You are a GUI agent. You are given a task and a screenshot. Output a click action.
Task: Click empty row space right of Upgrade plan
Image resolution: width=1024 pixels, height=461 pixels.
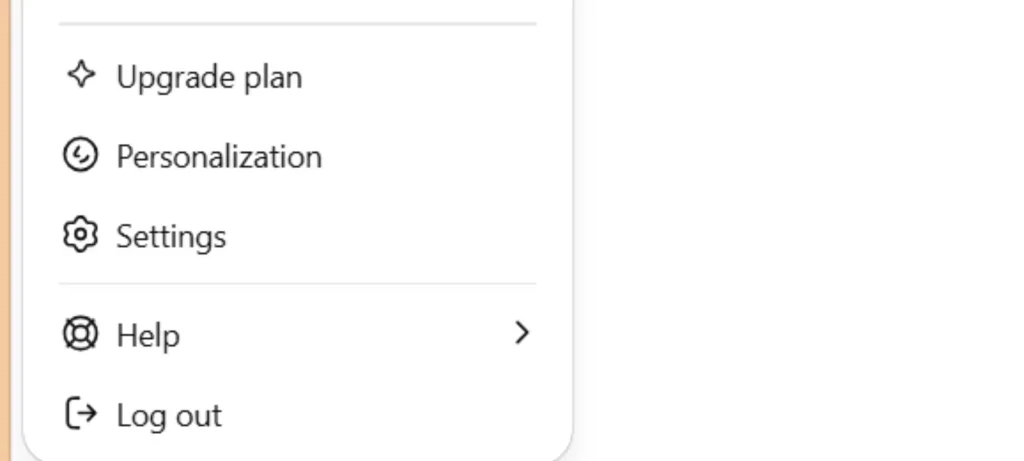tap(420, 77)
